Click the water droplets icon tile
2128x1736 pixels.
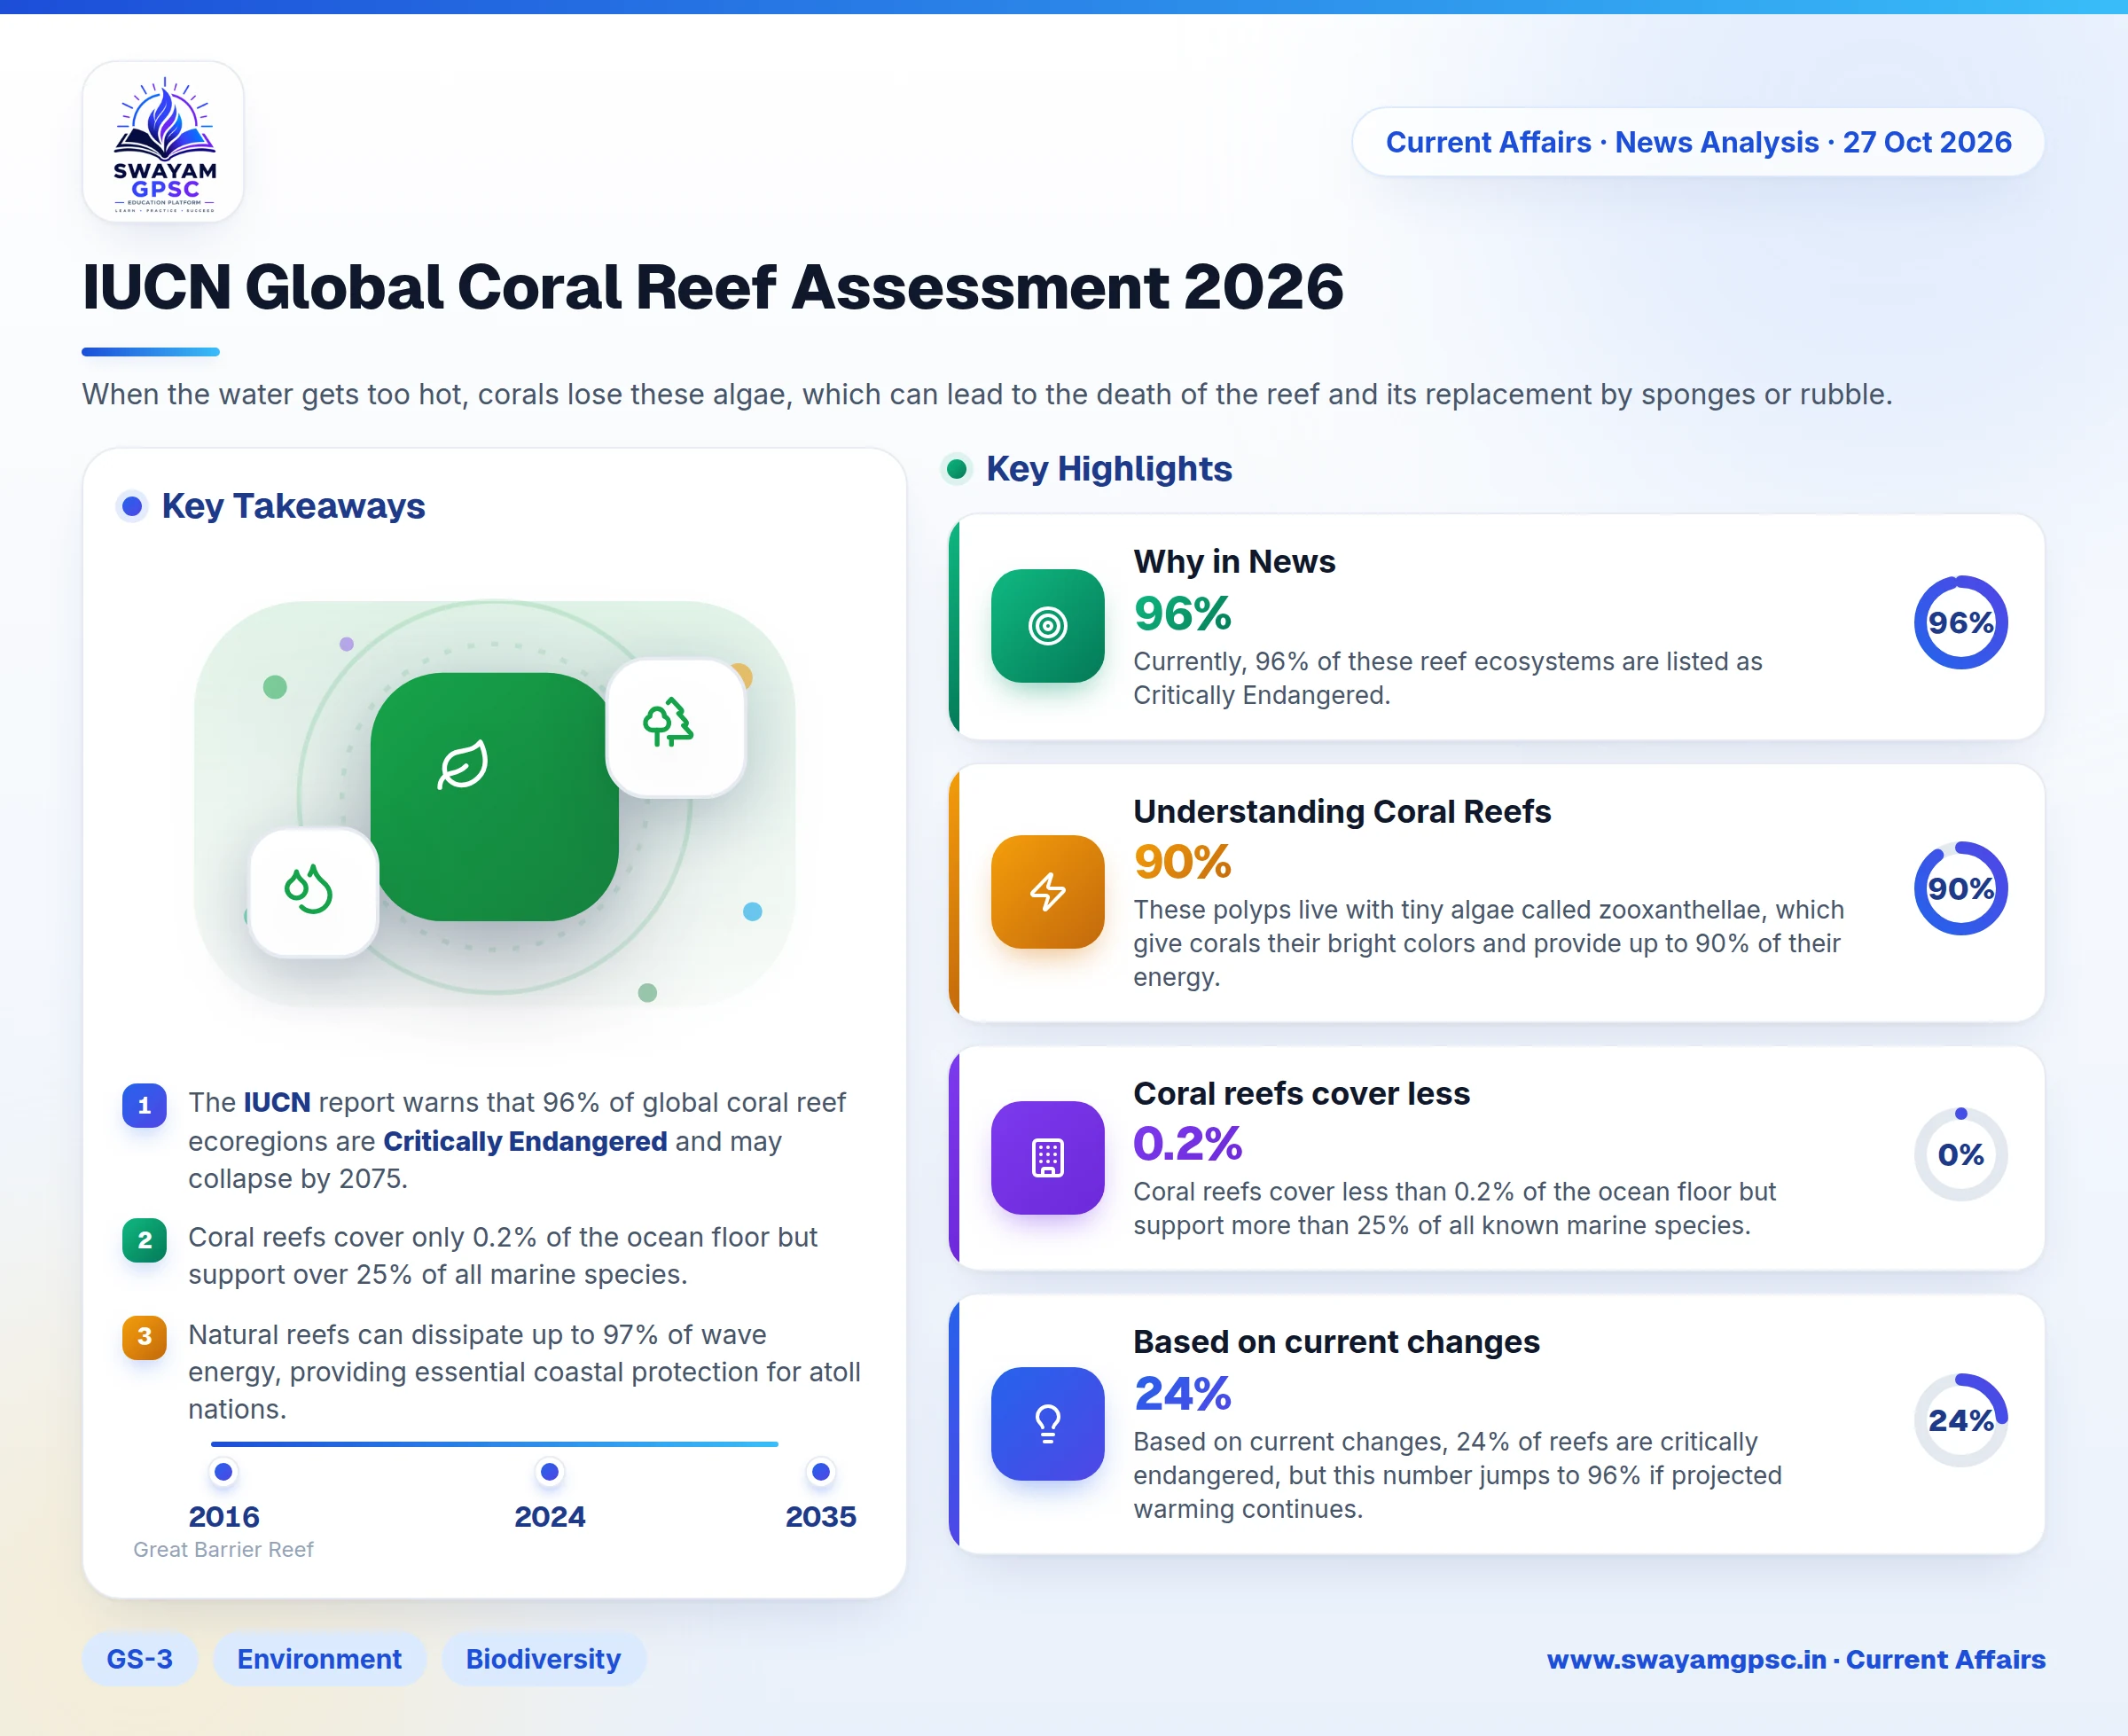[x=313, y=892]
